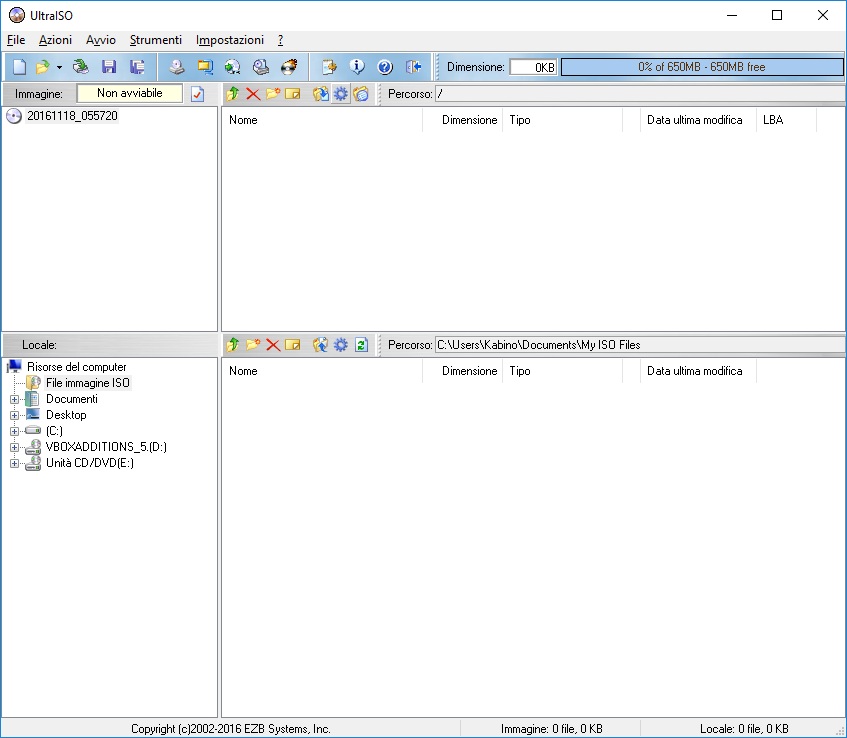Image resolution: width=847 pixels, height=738 pixels.
Task: Click the gear icon in local toolbar
Action: pyautogui.click(x=340, y=345)
